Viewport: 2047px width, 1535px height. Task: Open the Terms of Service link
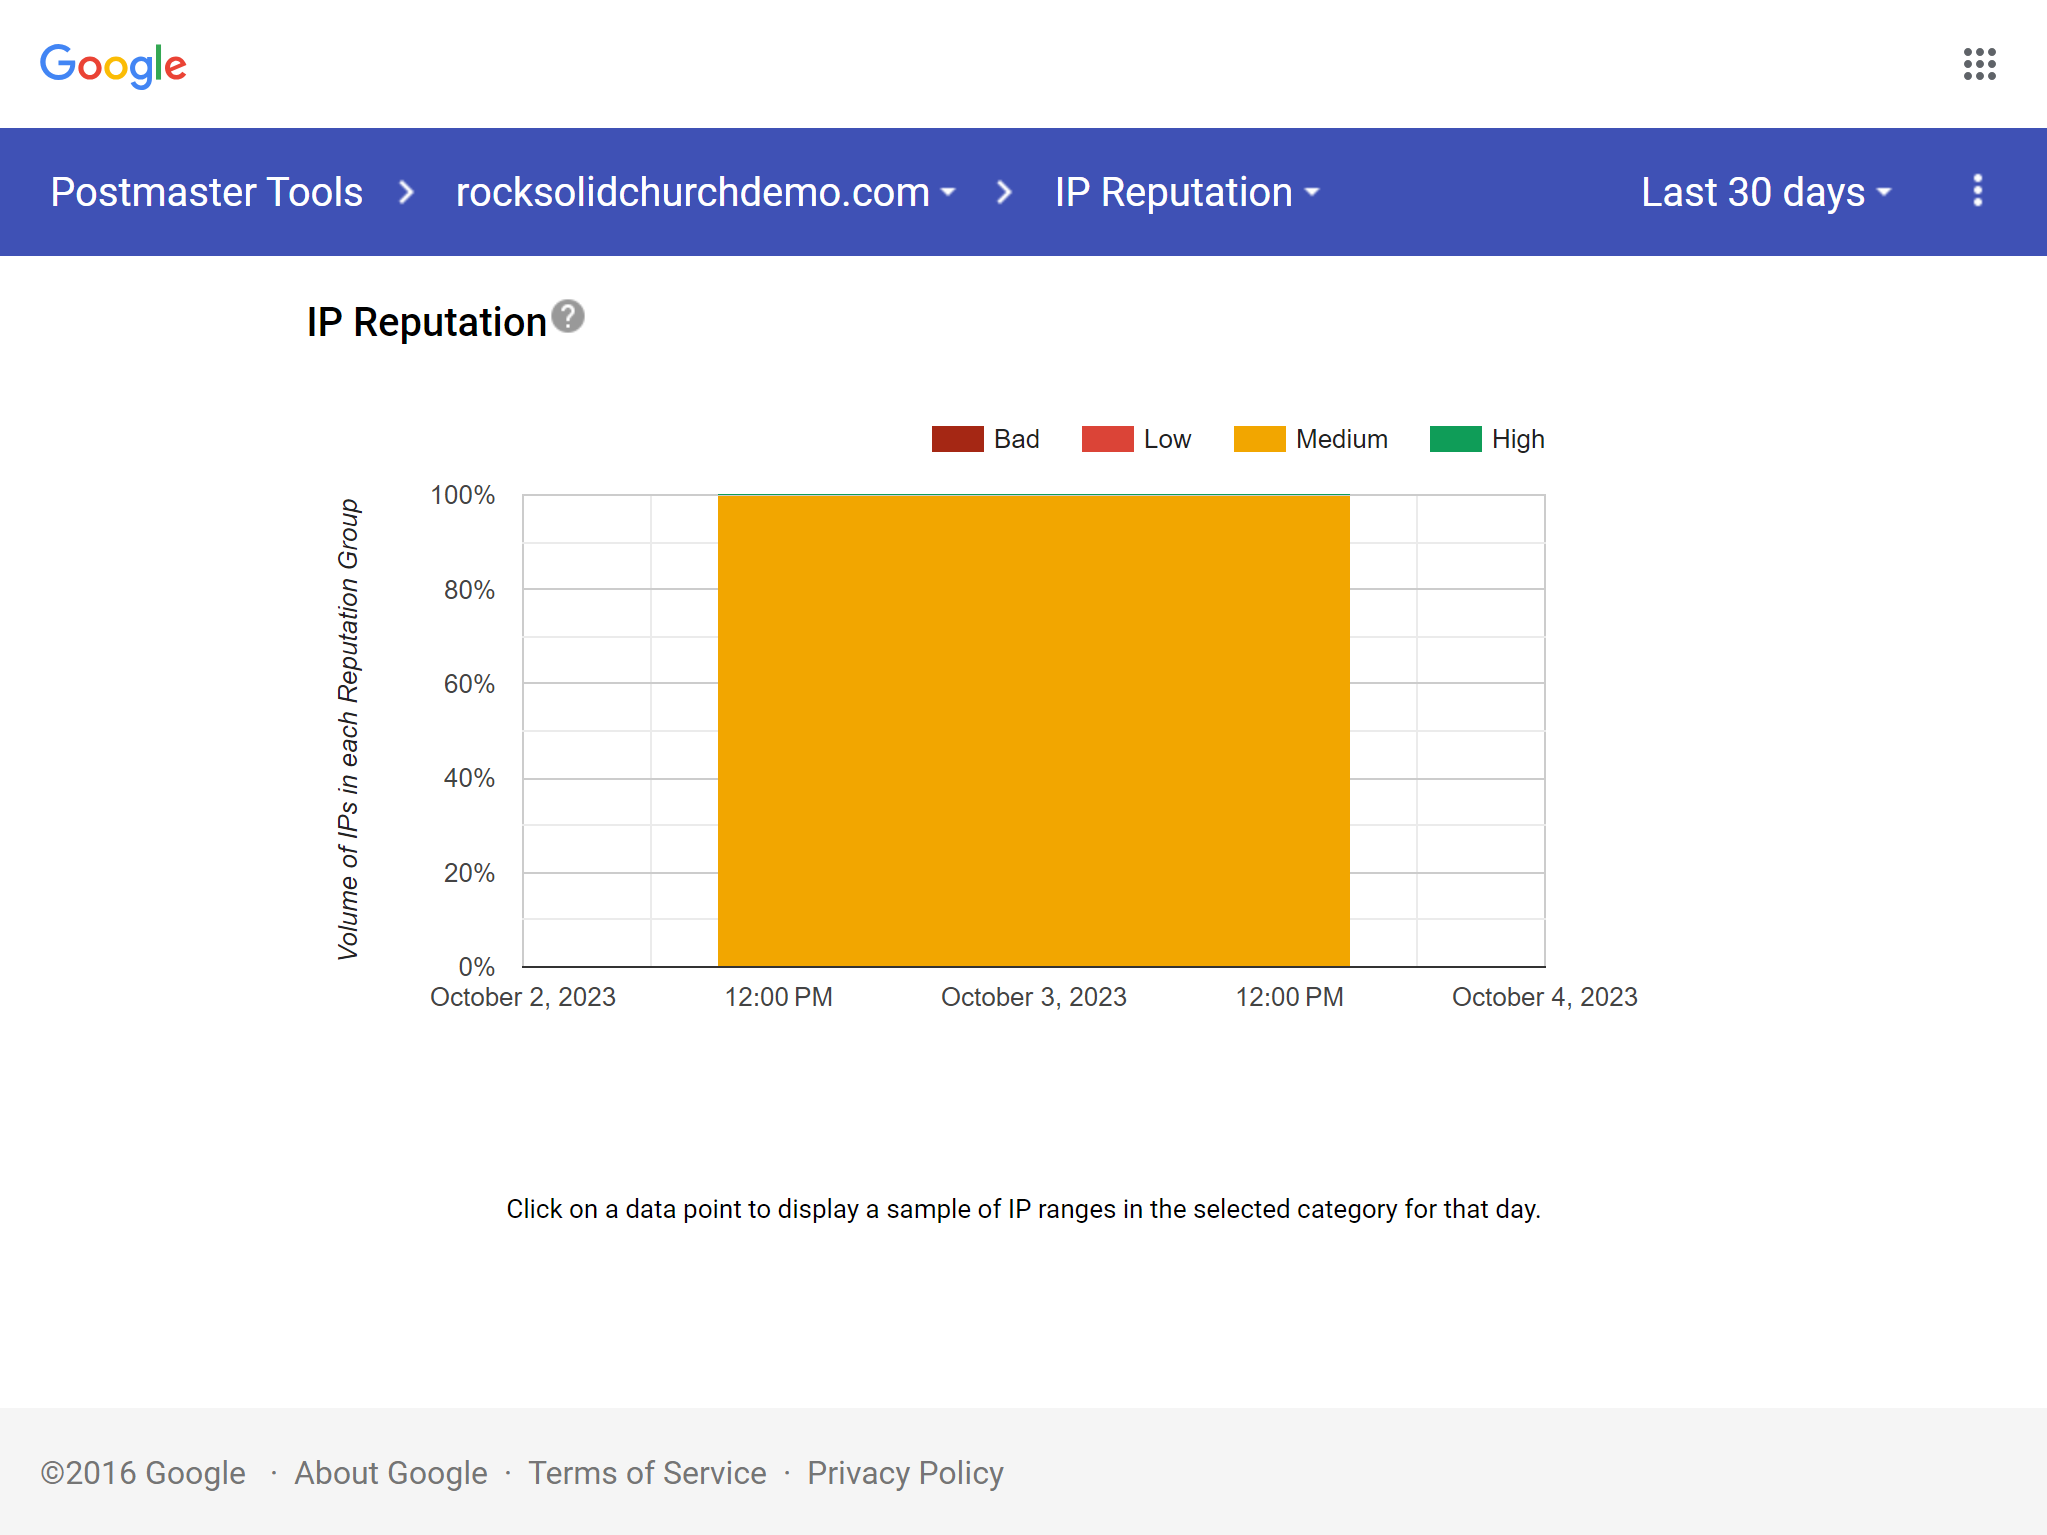(647, 1473)
